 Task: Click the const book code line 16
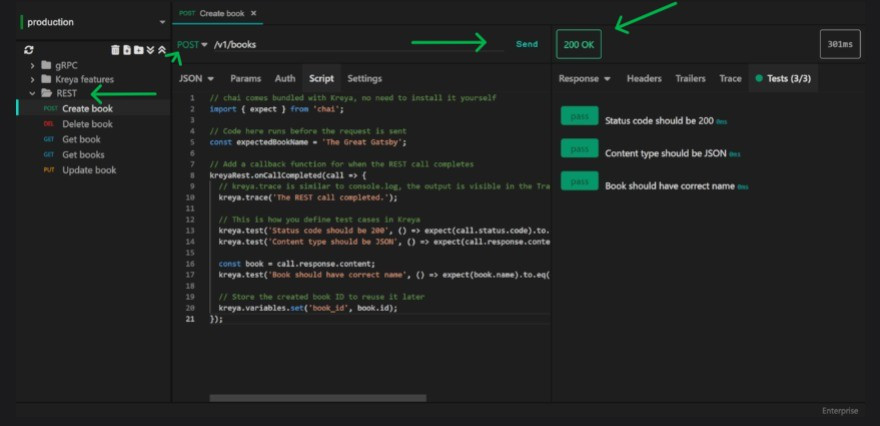(297, 263)
